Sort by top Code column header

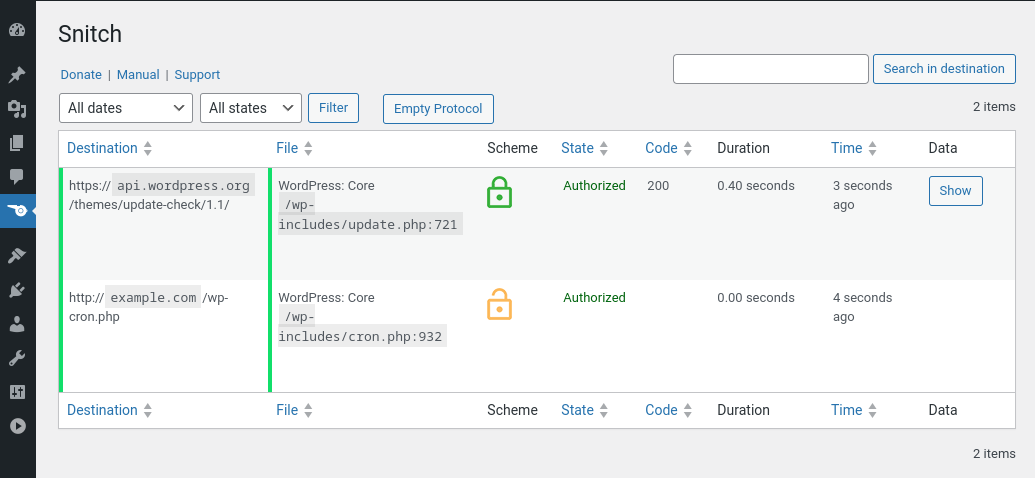661,148
